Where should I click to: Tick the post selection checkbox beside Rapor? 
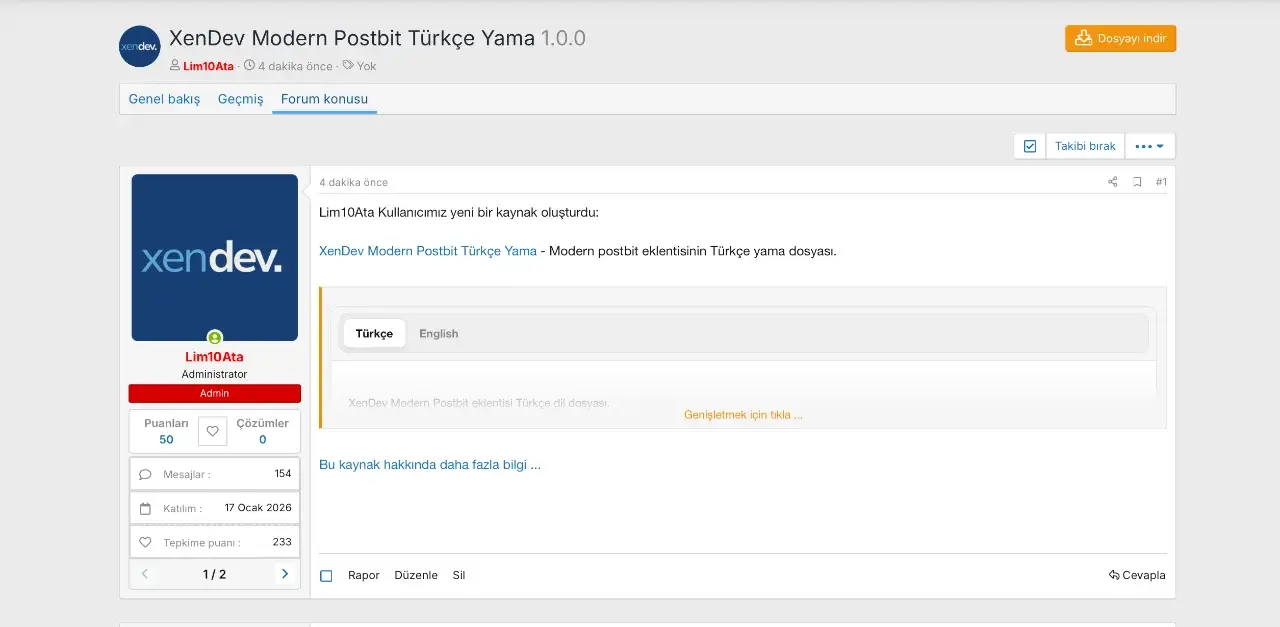pos(326,576)
